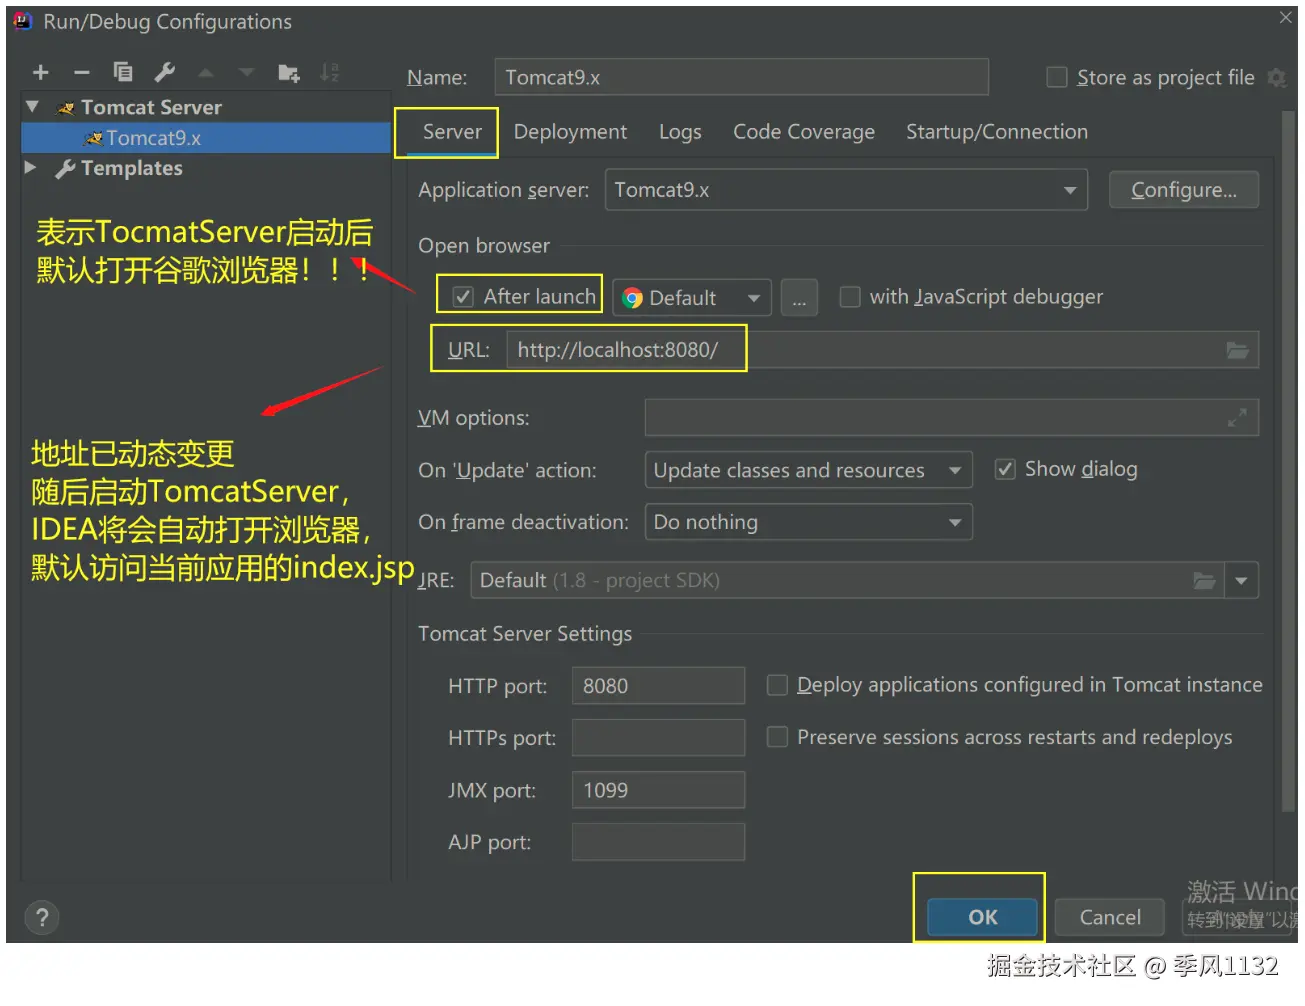Viewport: 1305px width, 1006px height.
Task: Click the Configure... button
Action: tap(1184, 190)
